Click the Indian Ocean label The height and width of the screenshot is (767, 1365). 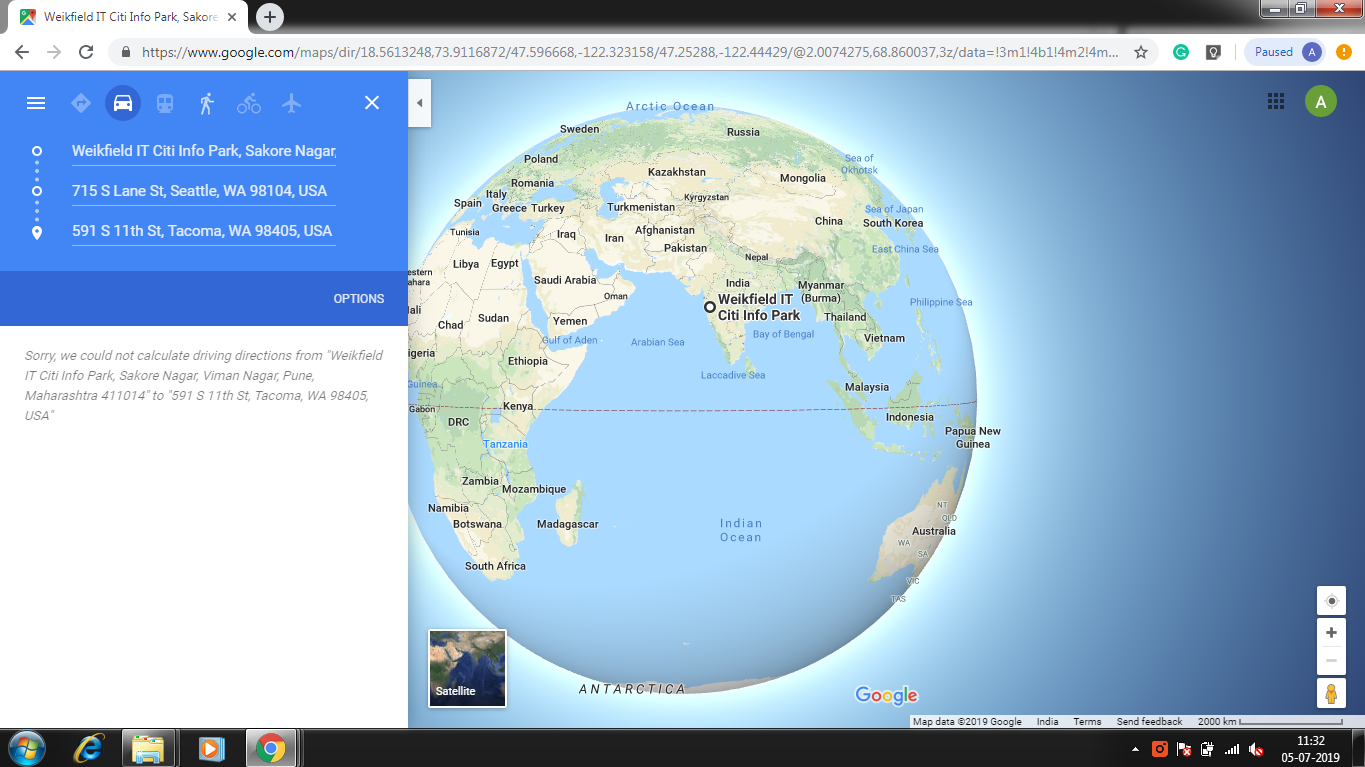(741, 530)
